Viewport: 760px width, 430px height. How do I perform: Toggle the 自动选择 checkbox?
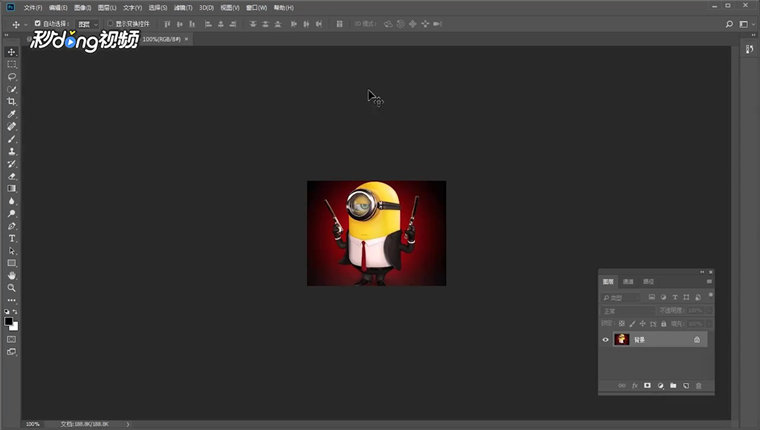click(x=37, y=23)
